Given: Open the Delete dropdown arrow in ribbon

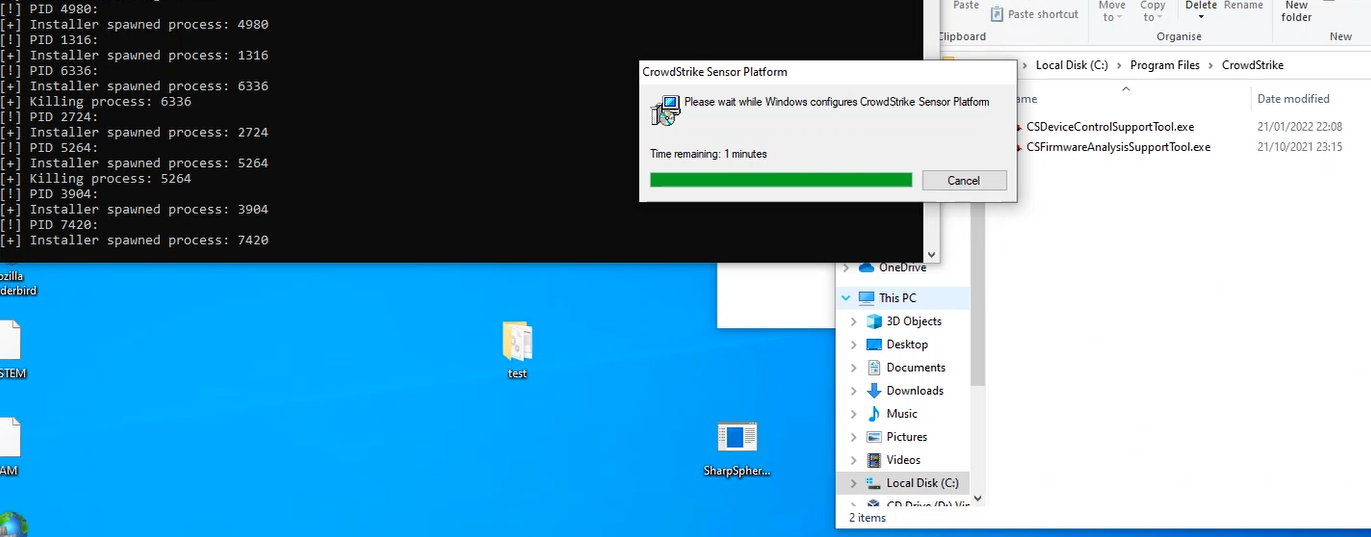Looking at the screenshot, I should pos(1201,17).
